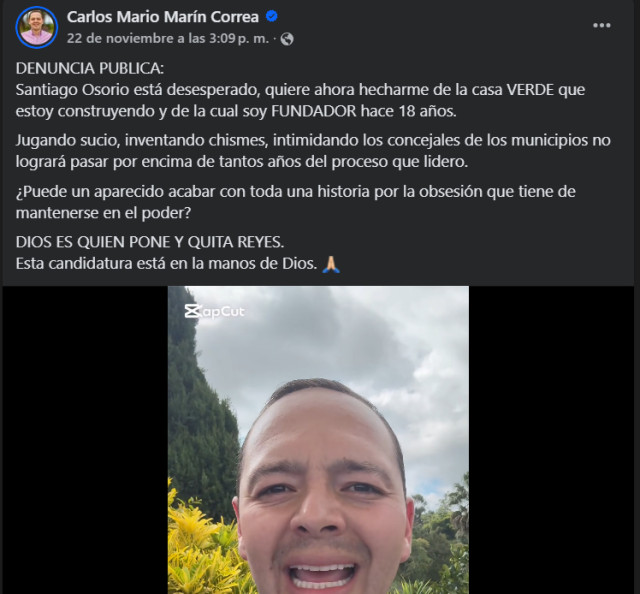Screen dimensions: 640x594
Task: Click the praying hands emoji
Action: pos(331,264)
